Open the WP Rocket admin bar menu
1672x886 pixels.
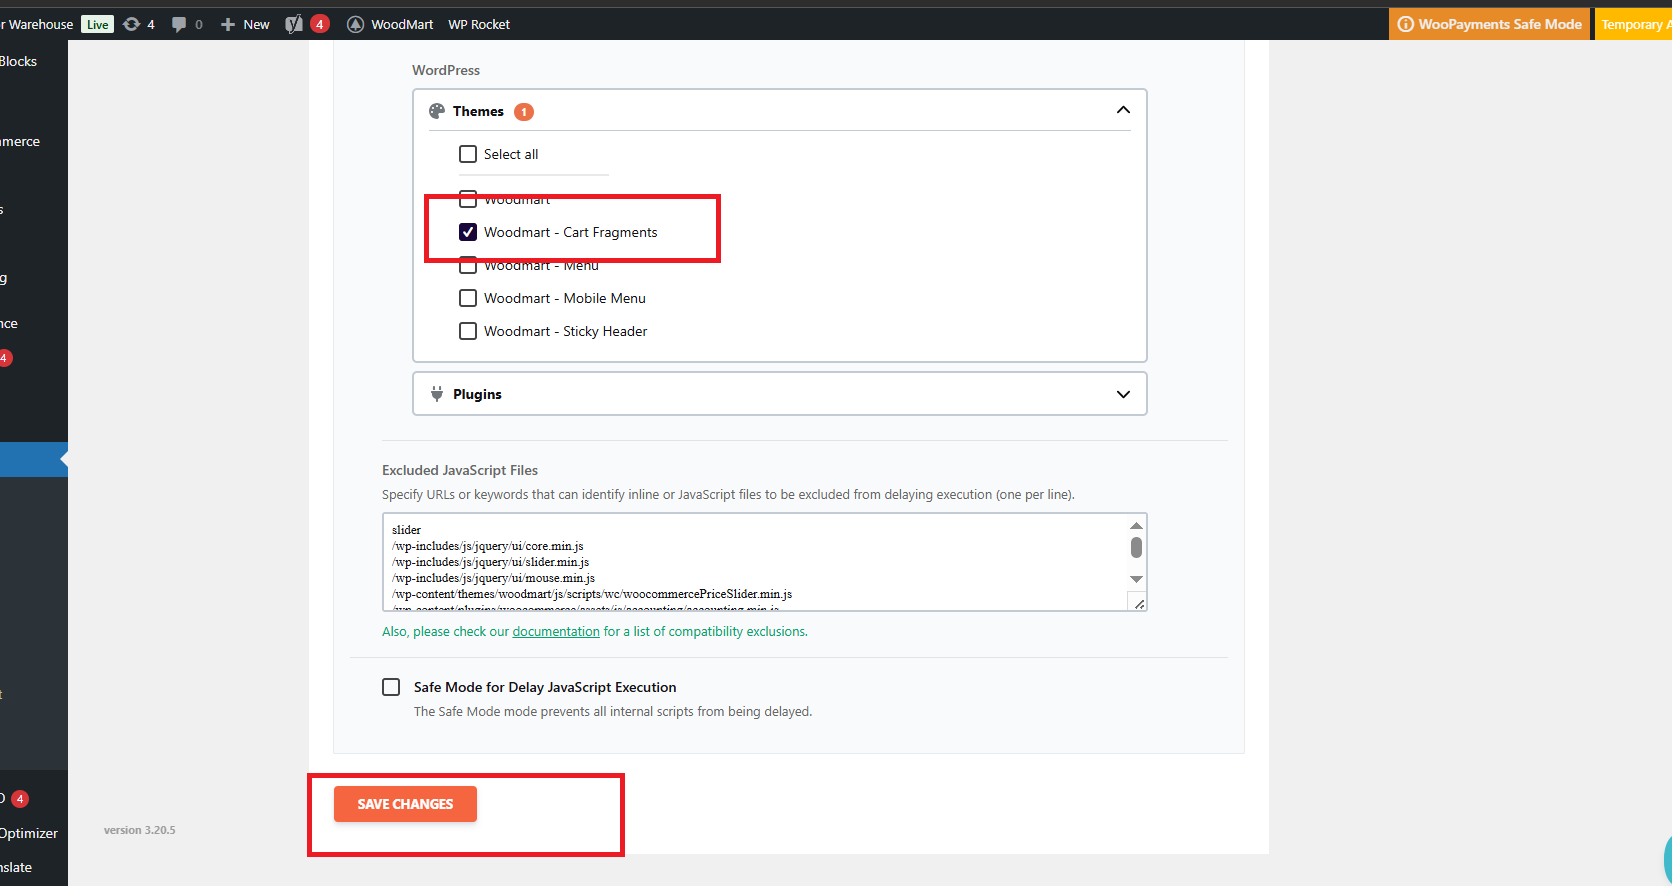click(x=479, y=24)
